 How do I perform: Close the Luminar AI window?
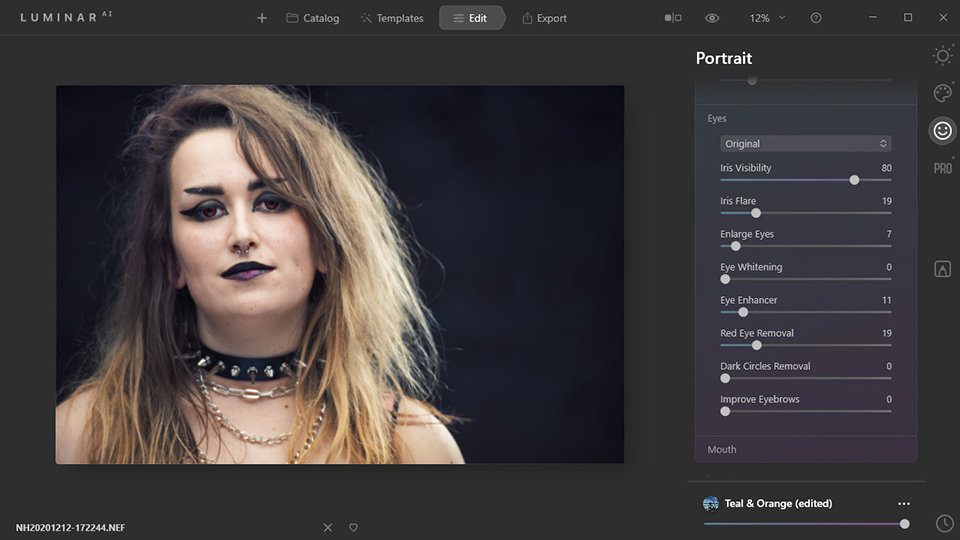(943, 18)
